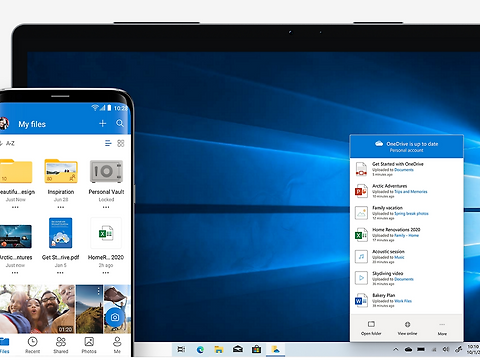Switch to the Photos tab

[x=89, y=345]
